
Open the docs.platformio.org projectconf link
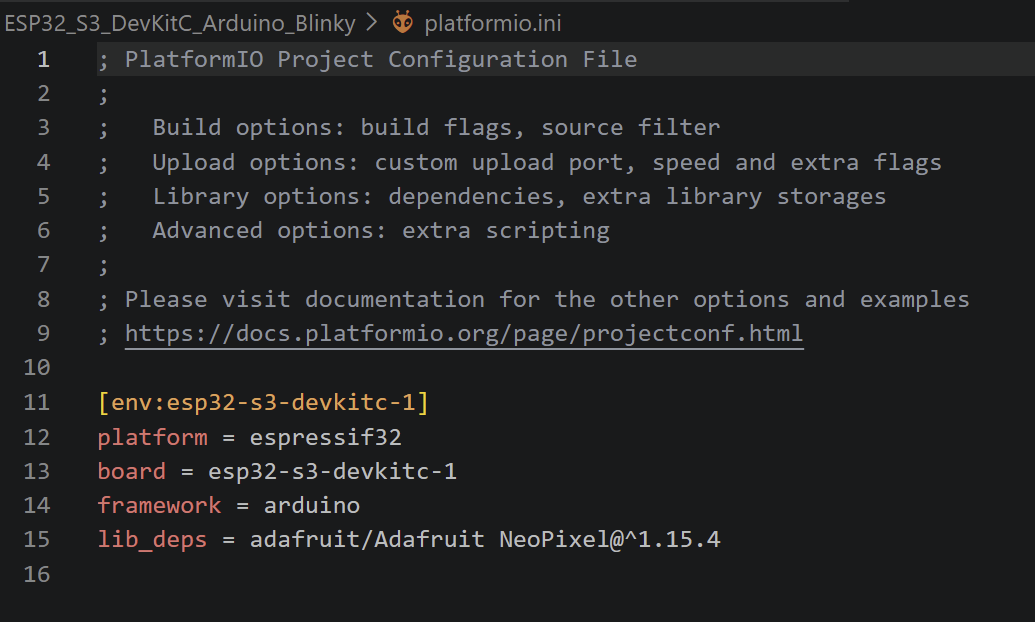464,333
